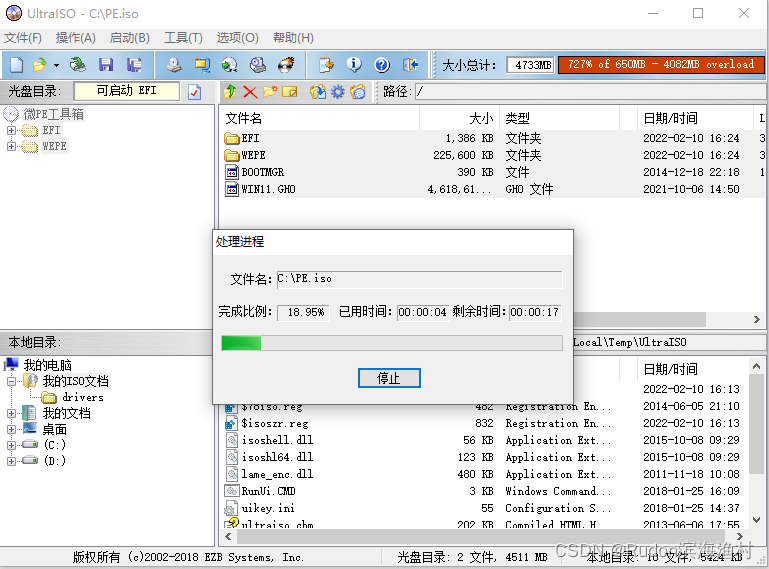Collapse the 我的ISO文档 tree node

click(11, 381)
